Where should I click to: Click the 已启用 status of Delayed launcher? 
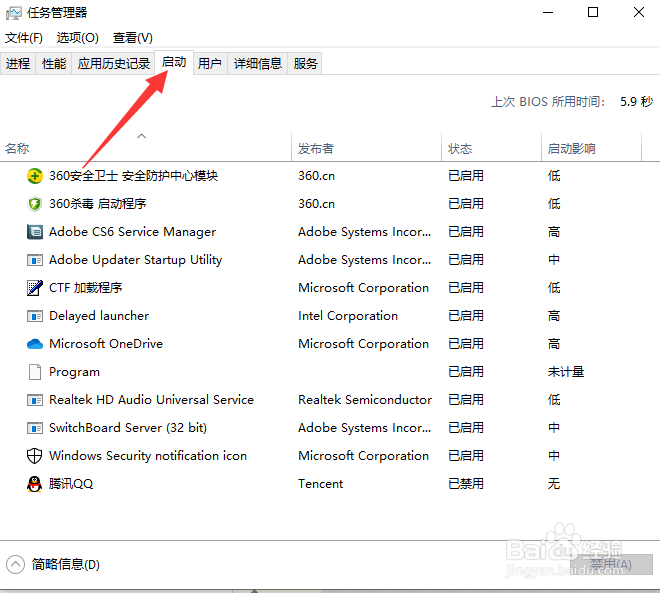coord(466,316)
